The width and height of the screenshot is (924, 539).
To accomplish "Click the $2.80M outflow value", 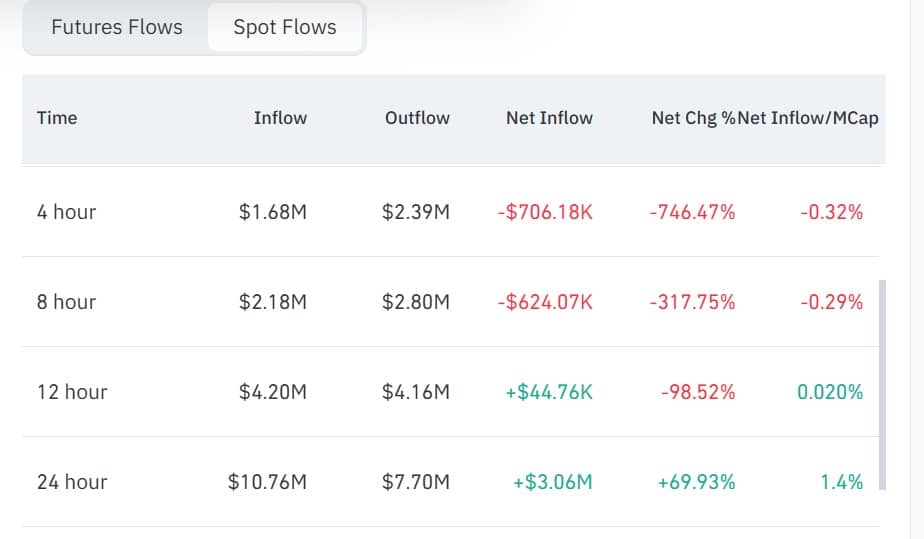I will (x=415, y=302).
